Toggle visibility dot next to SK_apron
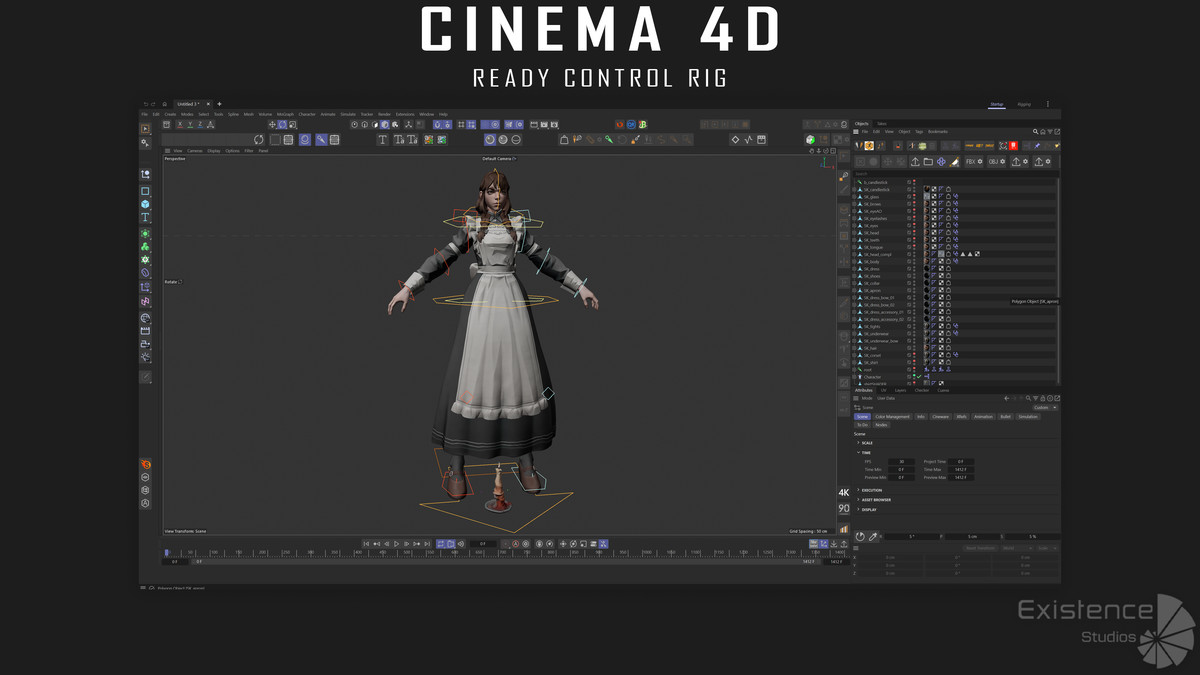 (914, 290)
